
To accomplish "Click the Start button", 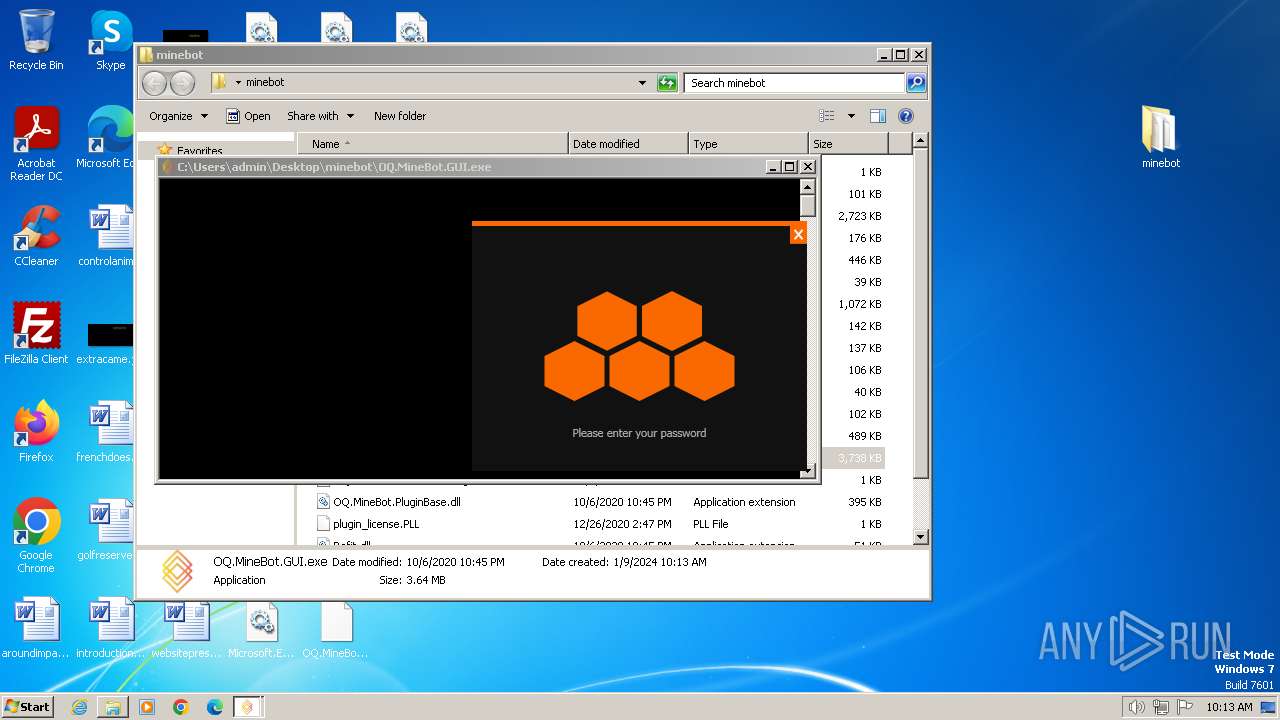I will 27,706.
